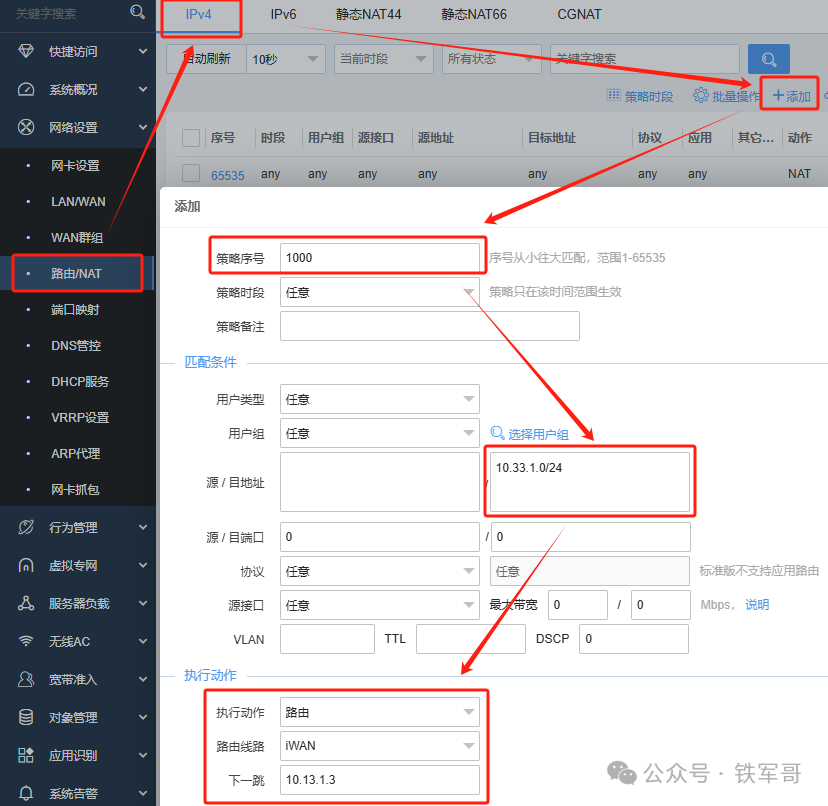828x806 pixels.
Task: Check the checkbox for rule 65535
Action: (189, 173)
